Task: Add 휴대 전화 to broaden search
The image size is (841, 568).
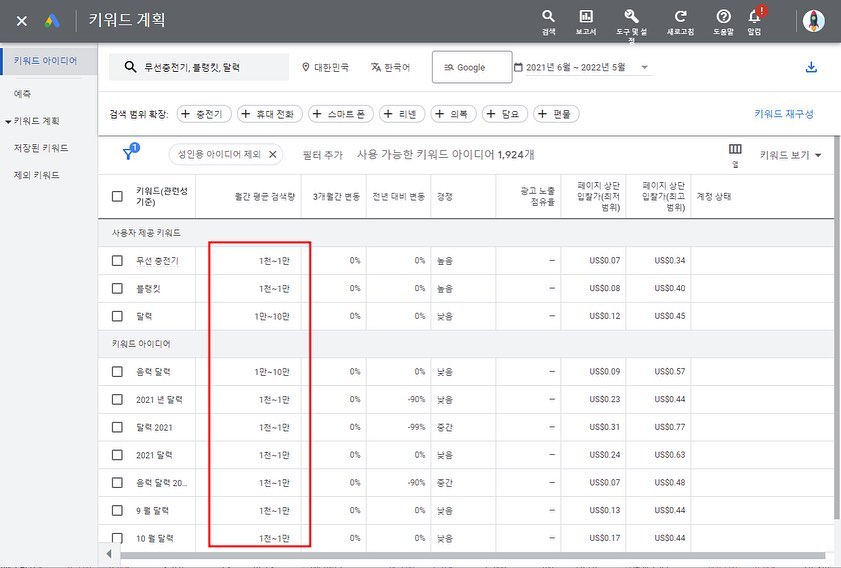Action: pyautogui.click(x=270, y=114)
